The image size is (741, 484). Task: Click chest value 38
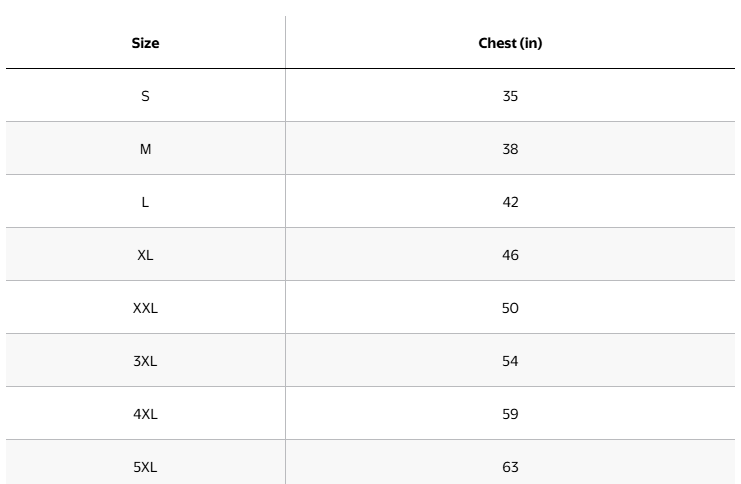click(510, 149)
